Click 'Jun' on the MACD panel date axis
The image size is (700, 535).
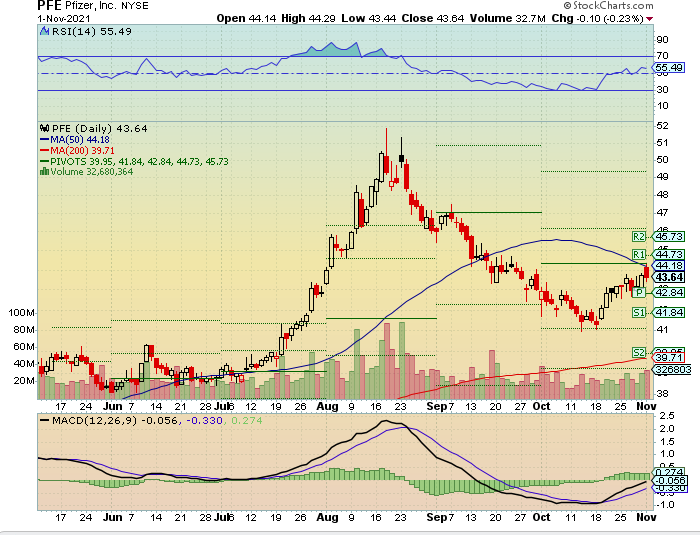(x=112, y=518)
